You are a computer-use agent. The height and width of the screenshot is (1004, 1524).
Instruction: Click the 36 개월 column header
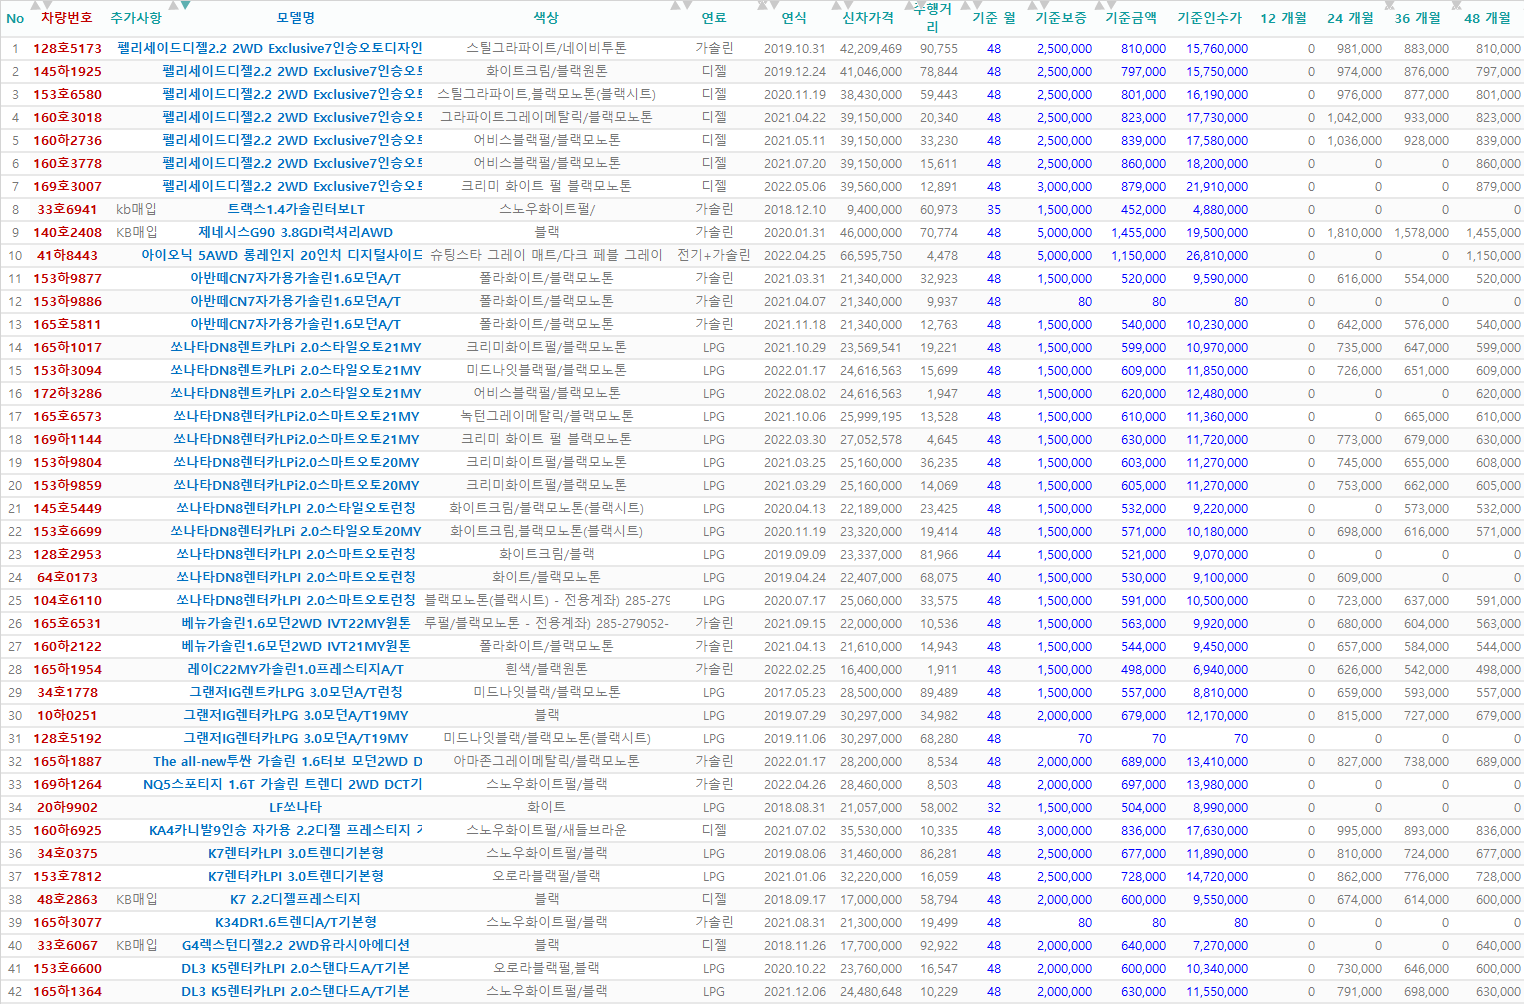pyautogui.click(x=1417, y=18)
